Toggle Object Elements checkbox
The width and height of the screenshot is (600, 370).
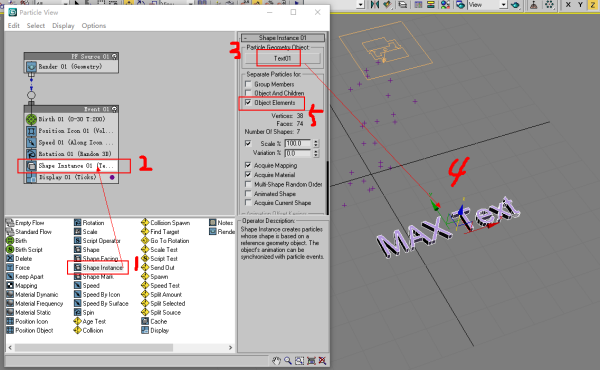tap(248, 103)
